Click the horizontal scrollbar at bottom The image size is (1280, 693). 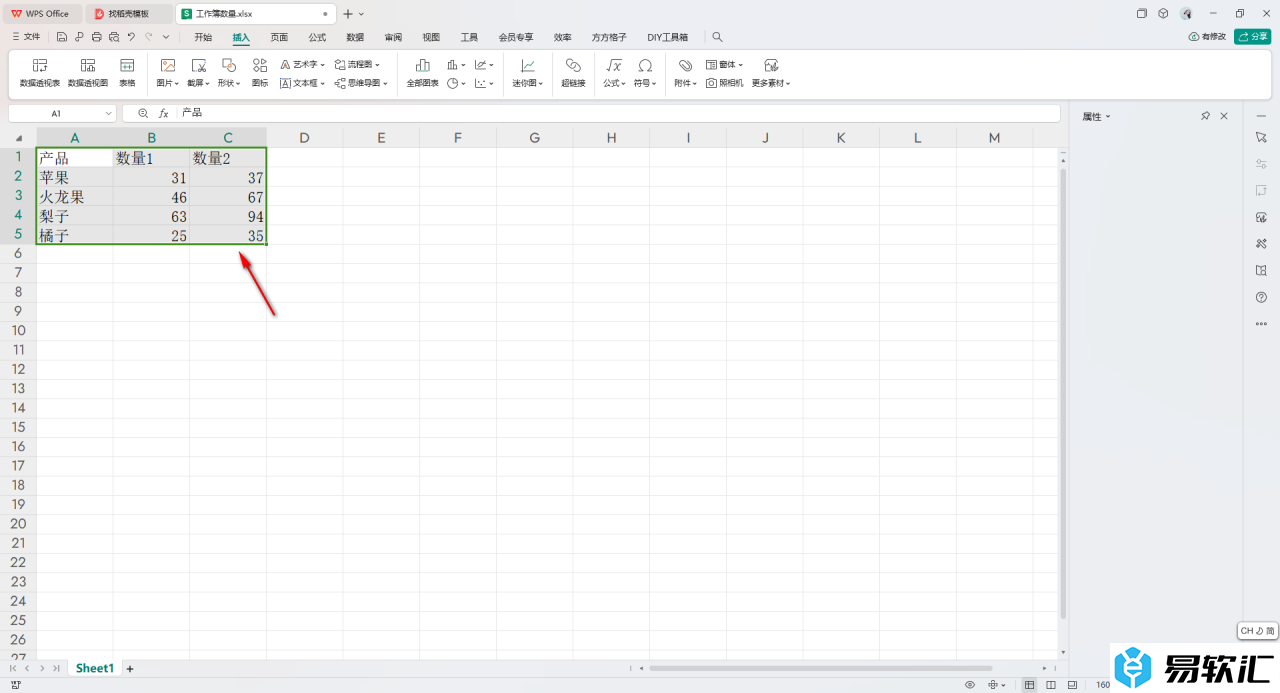(820, 668)
